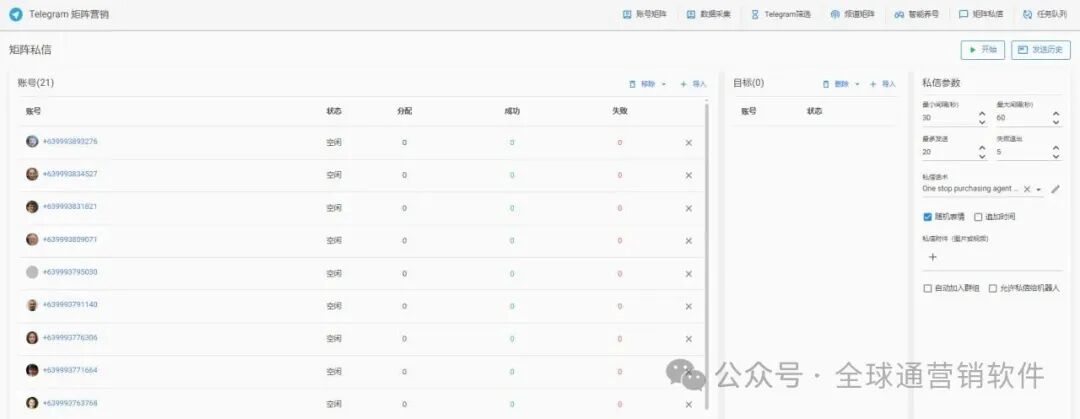Screen dimensions: 1080x419
Task: Click 导入 in the targets panel
Action: (883, 84)
